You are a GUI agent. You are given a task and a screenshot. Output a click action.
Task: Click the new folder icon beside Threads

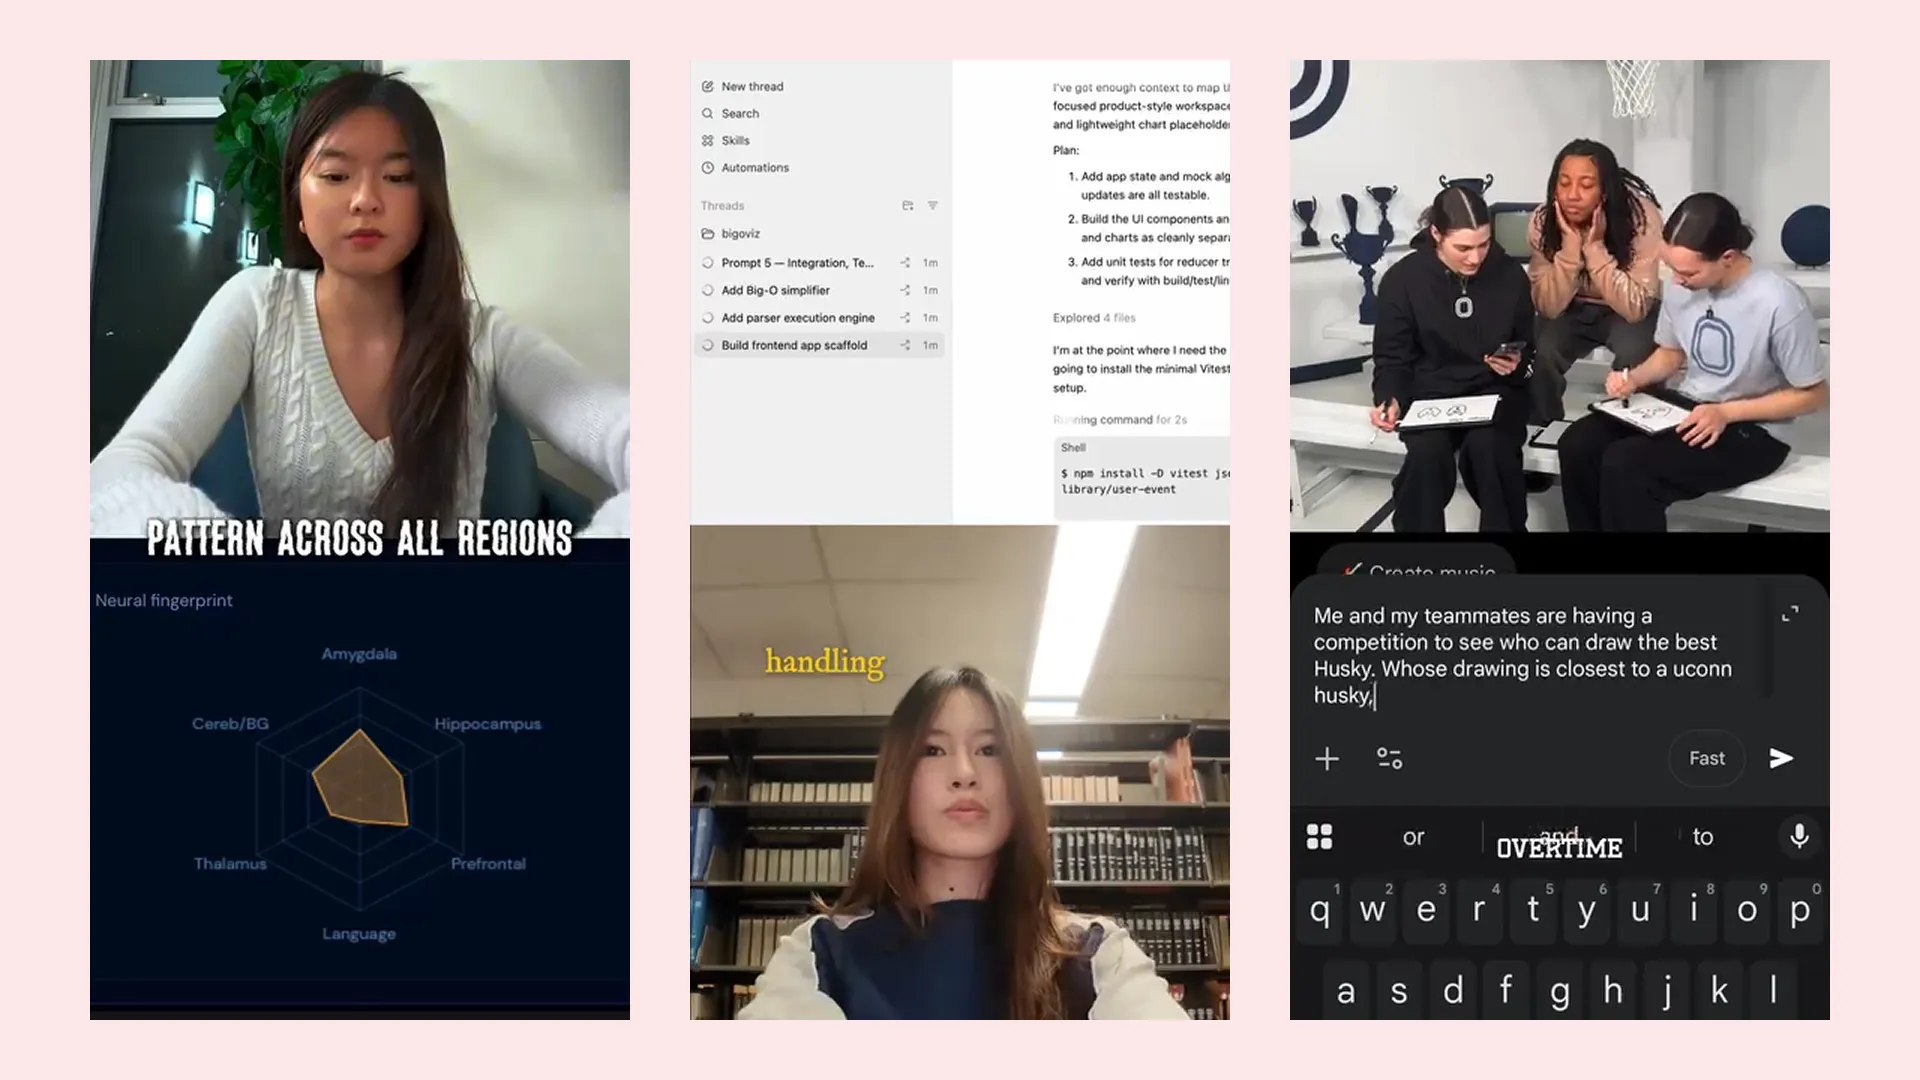coord(908,206)
